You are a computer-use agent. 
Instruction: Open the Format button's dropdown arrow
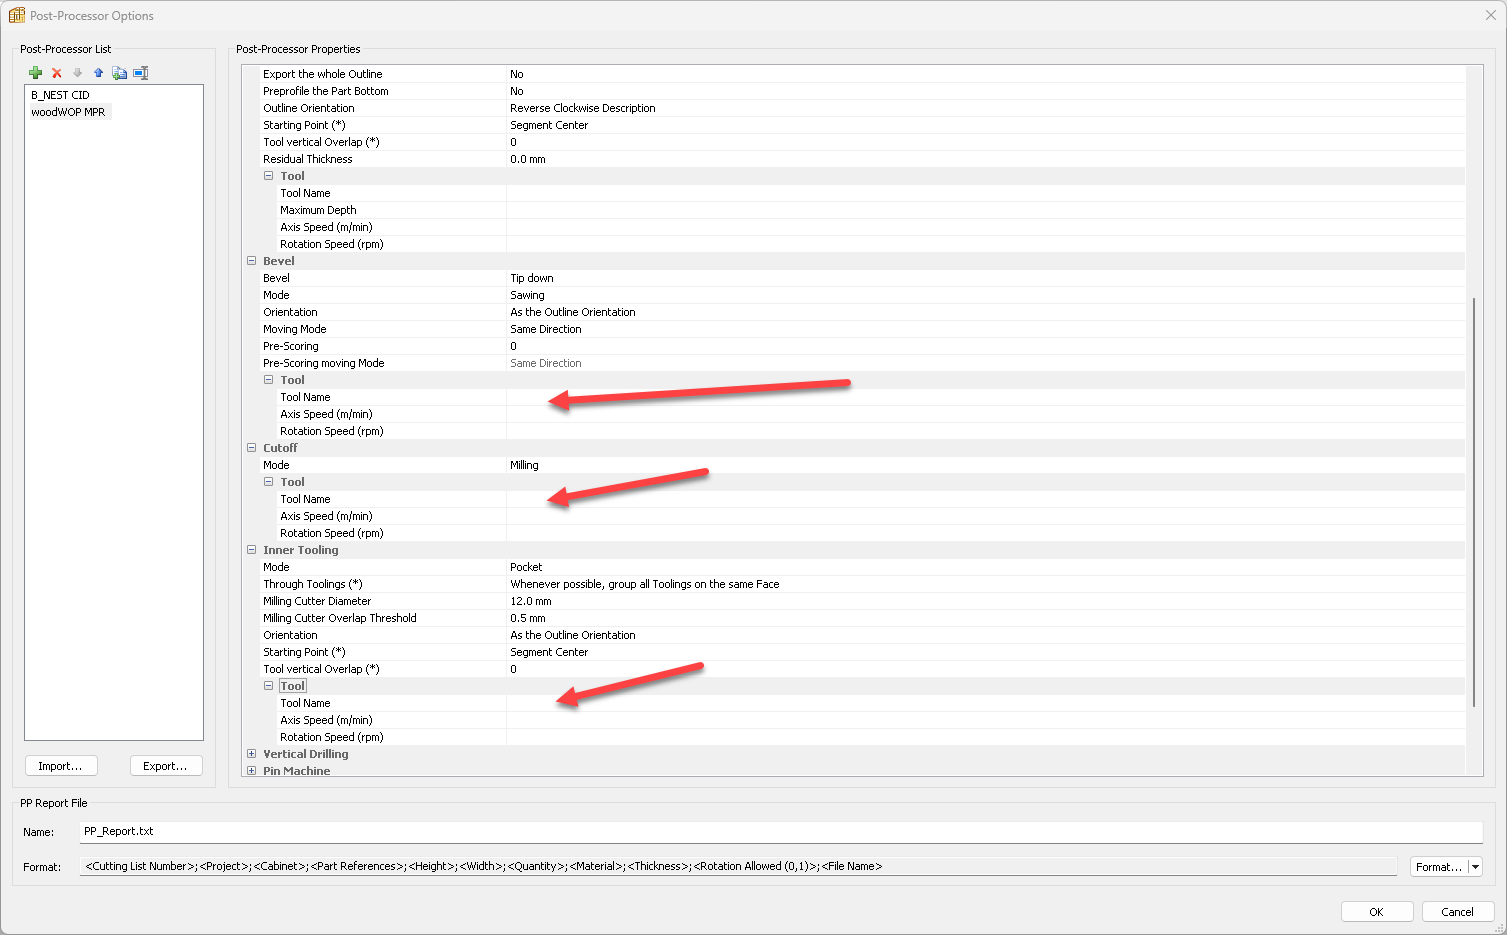coord(1475,867)
